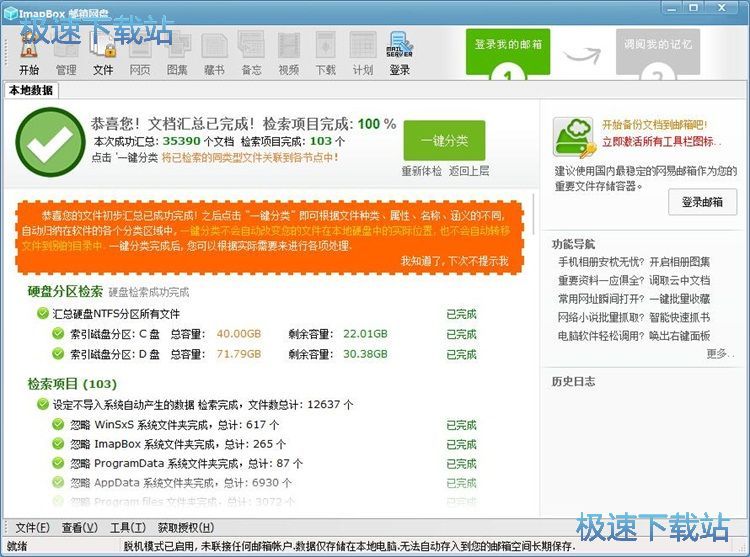750x557 pixels.
Task: Click the 硬盘分区检索 heading
Action: (x=65, y=291)
